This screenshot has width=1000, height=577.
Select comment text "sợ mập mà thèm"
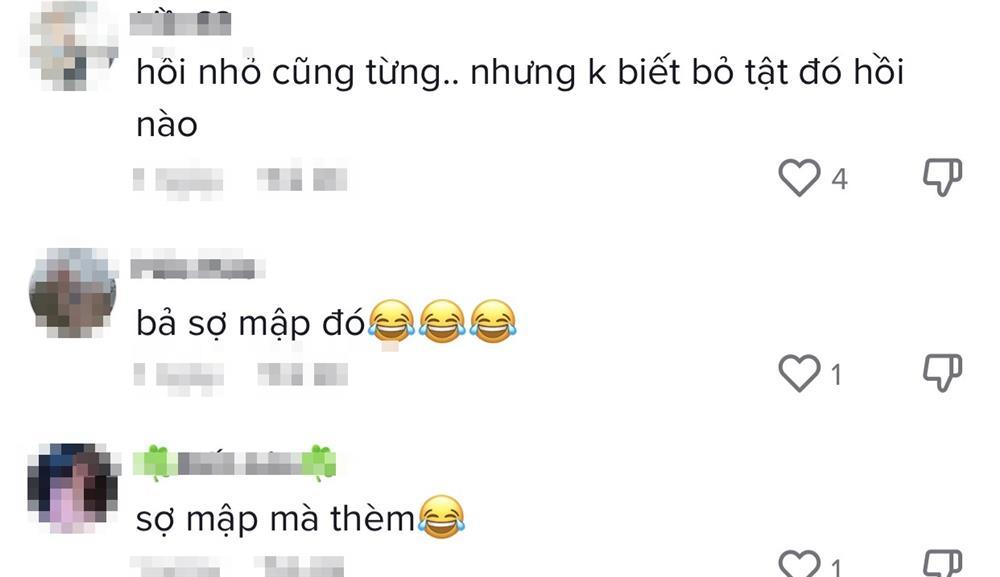tap(276, 519)
